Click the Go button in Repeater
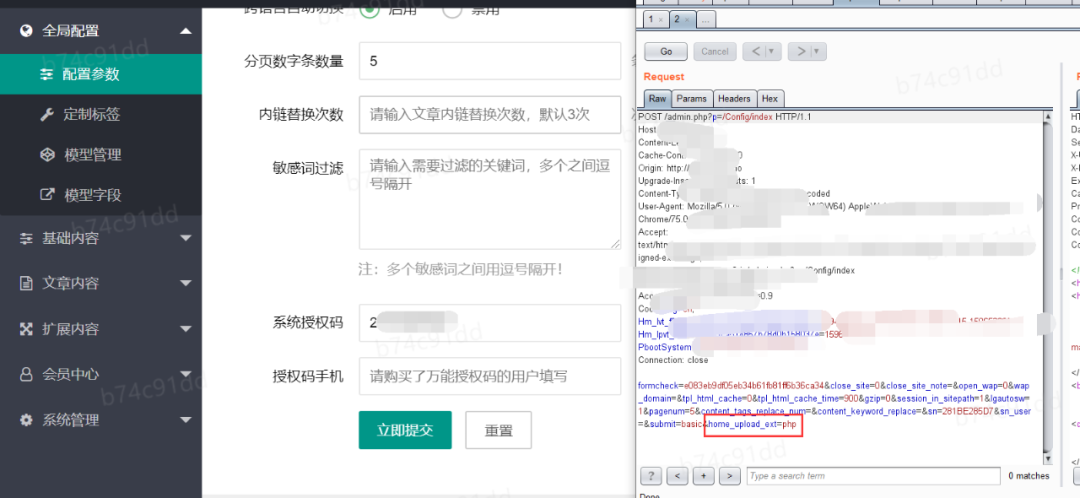Viewport: 1080px width, 498px height. pos(666,52)
